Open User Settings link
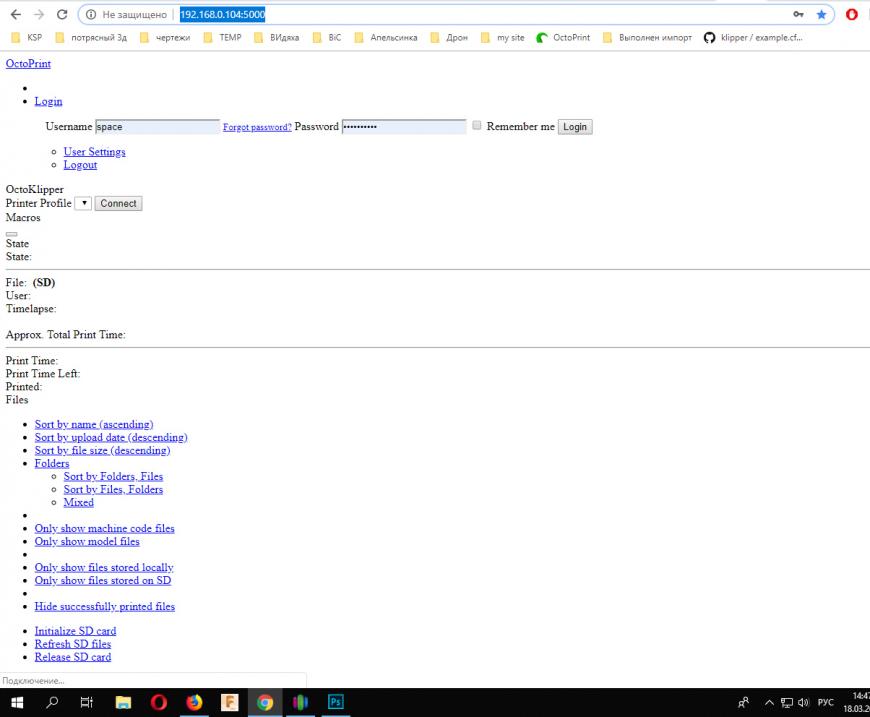870x717 pixels. (94, 152)
